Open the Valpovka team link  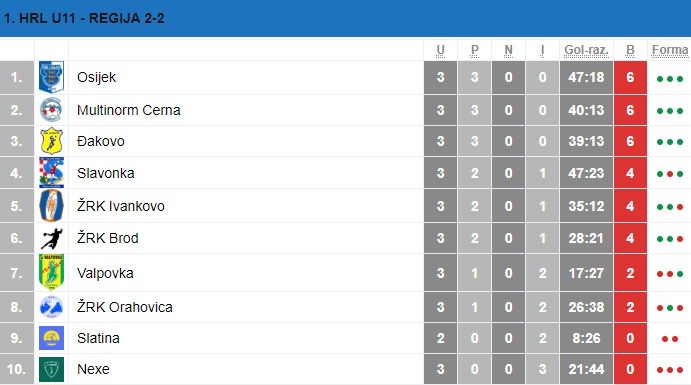[105, 273]
